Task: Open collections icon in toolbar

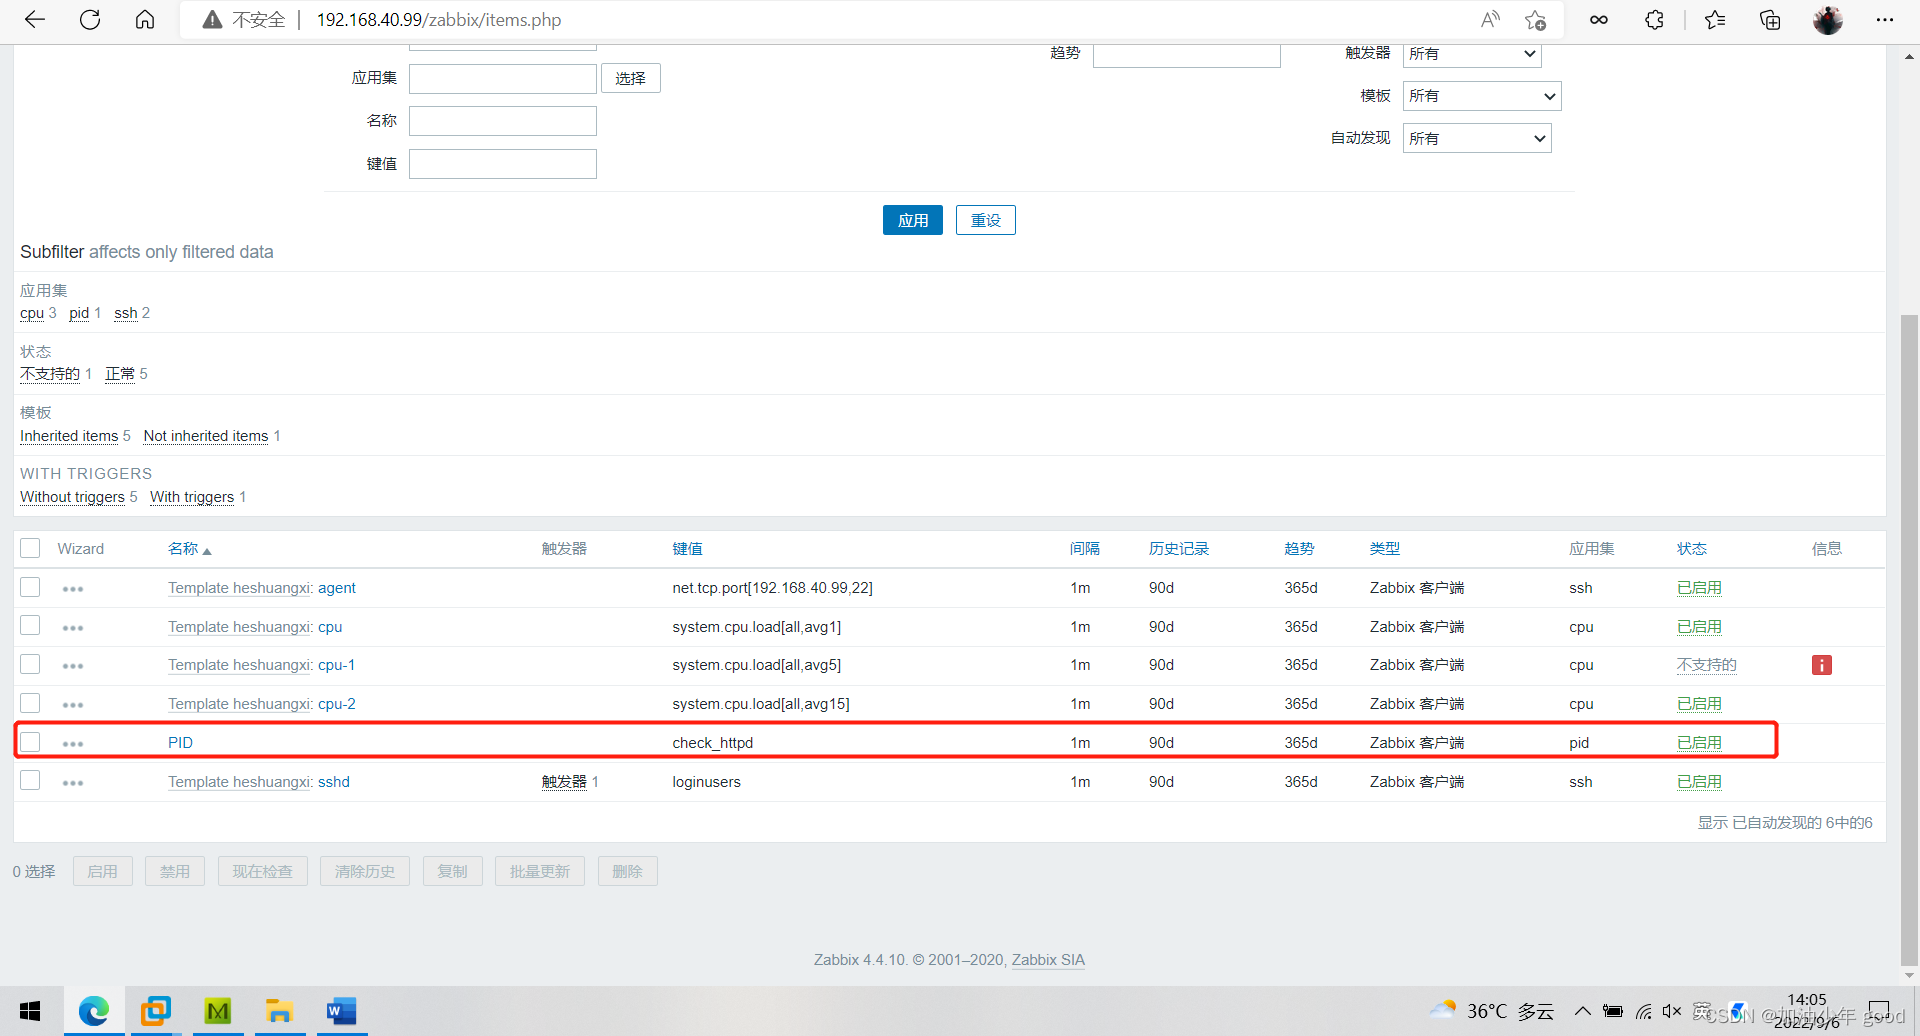Action: pos(1770,20)
